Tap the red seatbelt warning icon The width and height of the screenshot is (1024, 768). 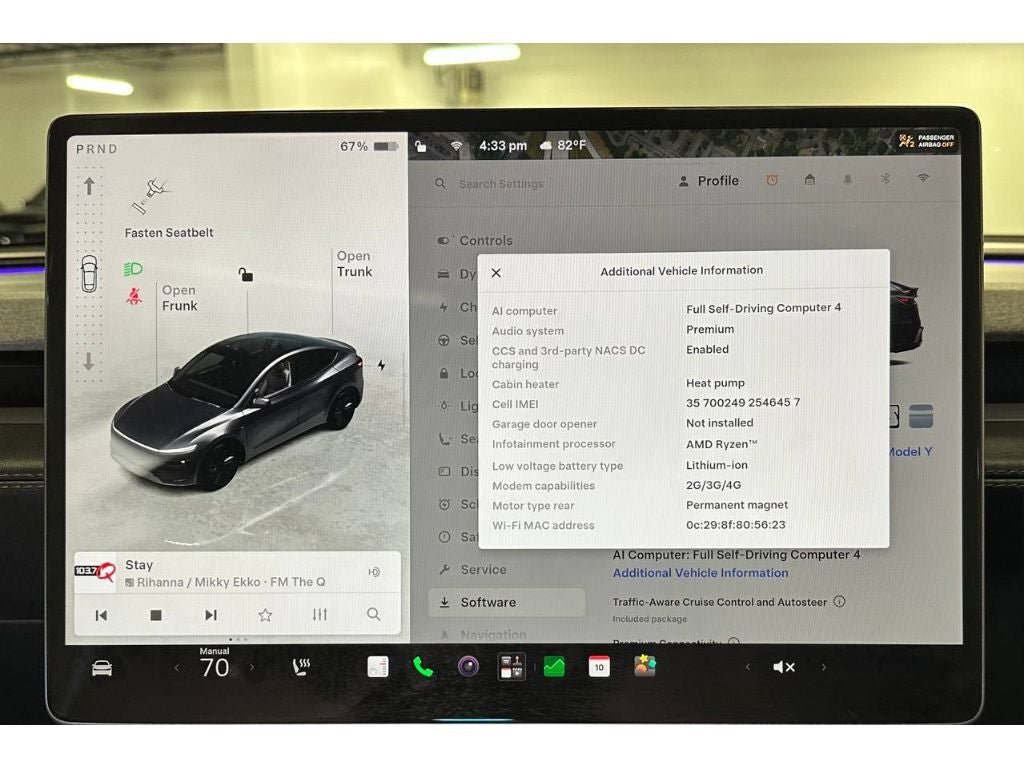(x=134, y=296)
